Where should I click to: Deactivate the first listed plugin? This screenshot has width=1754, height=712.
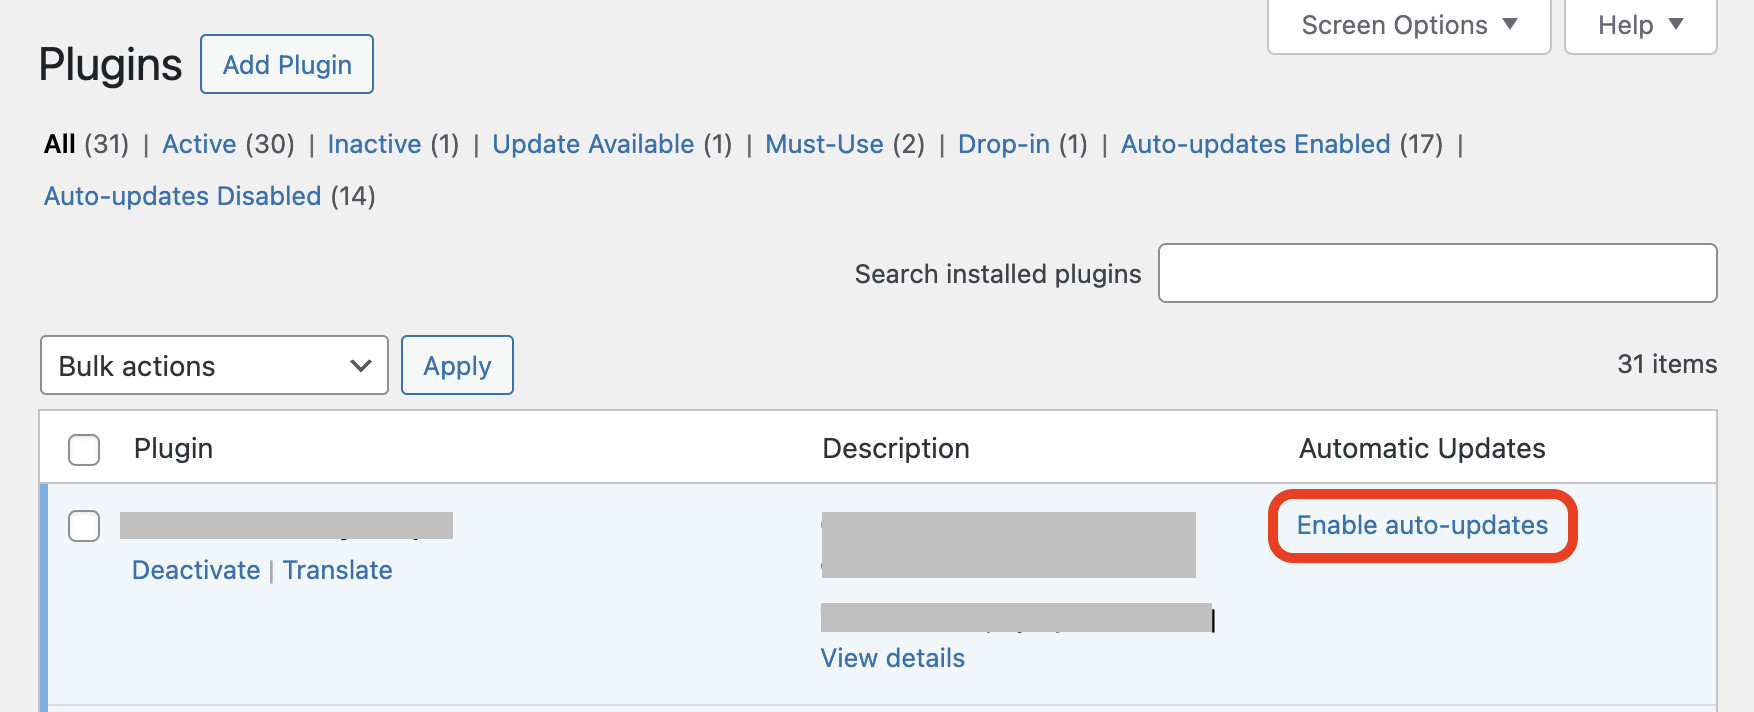tap(196, 570)
